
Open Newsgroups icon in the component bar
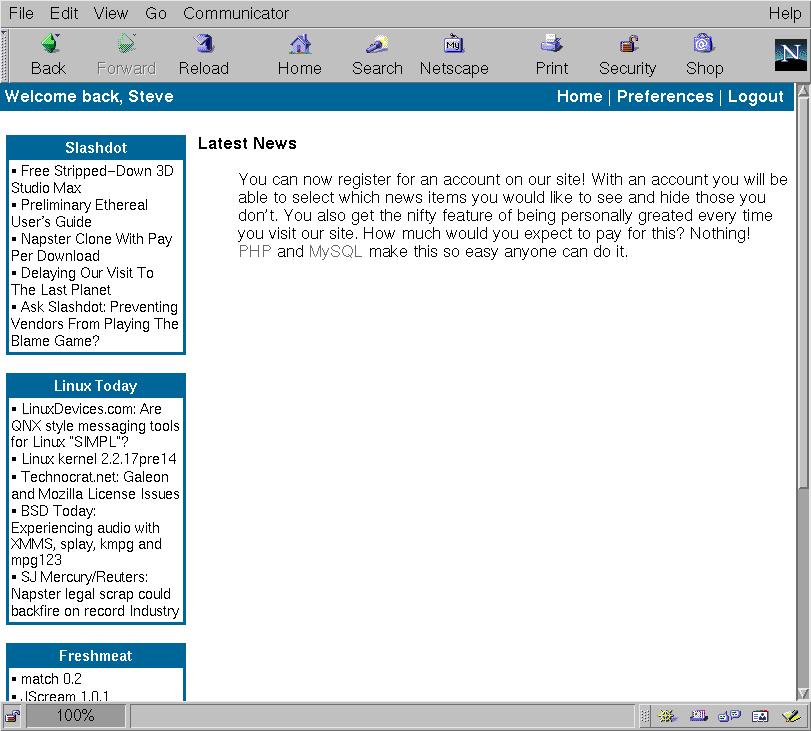729,716
